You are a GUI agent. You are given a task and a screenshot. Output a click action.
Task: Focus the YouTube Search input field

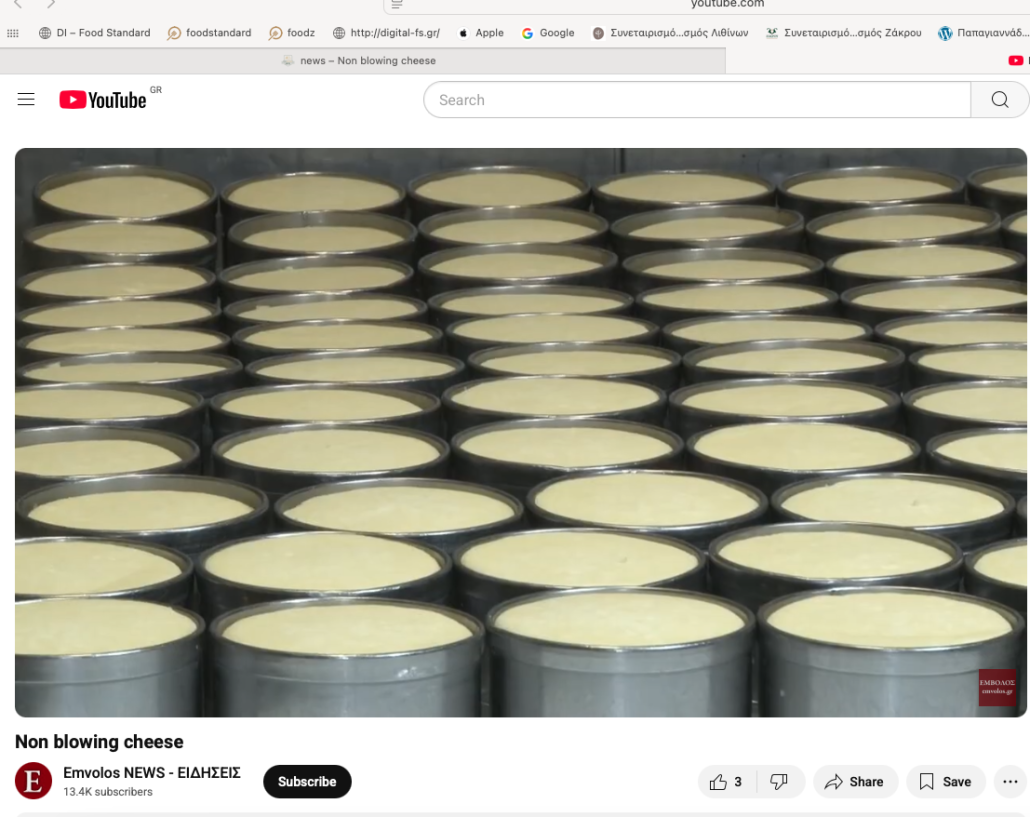coord(697,100)
